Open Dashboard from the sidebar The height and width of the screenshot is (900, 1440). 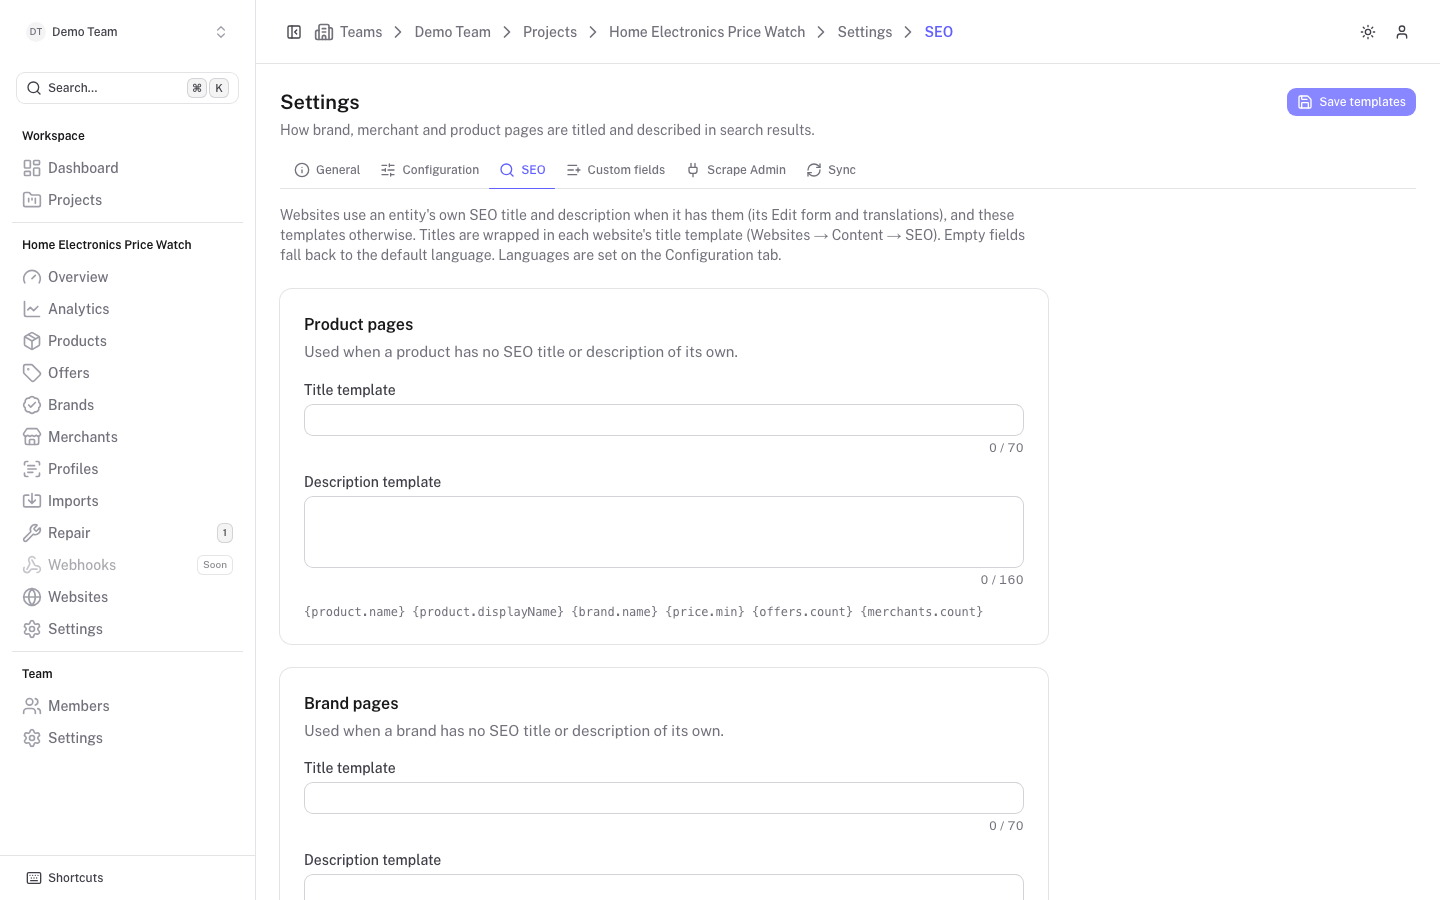pos(127,168)
